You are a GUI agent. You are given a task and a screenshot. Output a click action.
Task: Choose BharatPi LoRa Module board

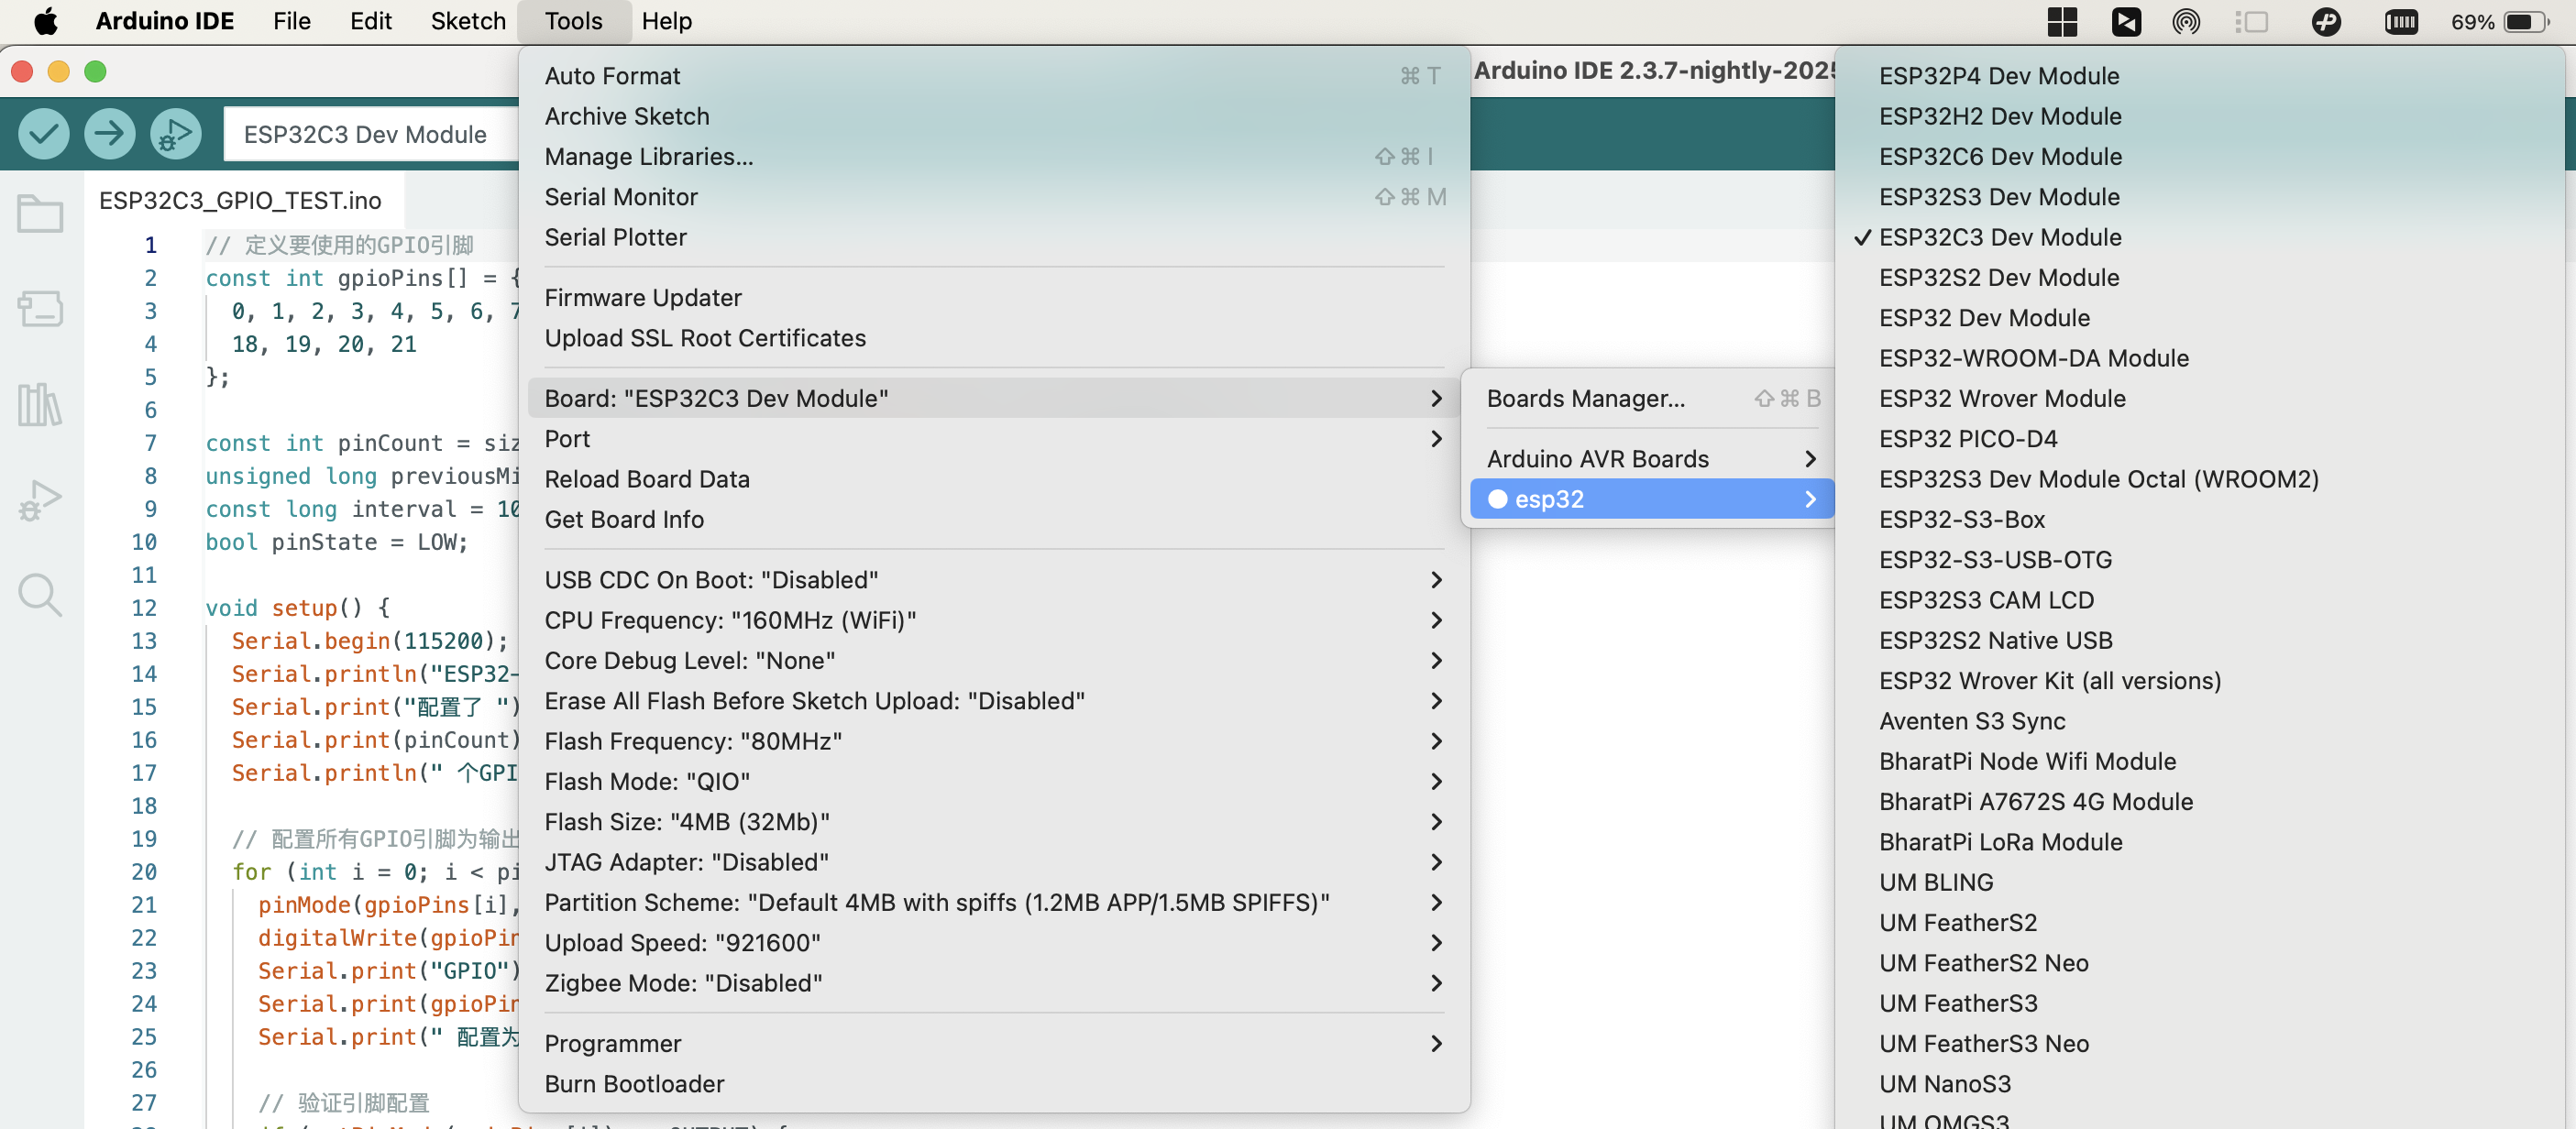2200,842
